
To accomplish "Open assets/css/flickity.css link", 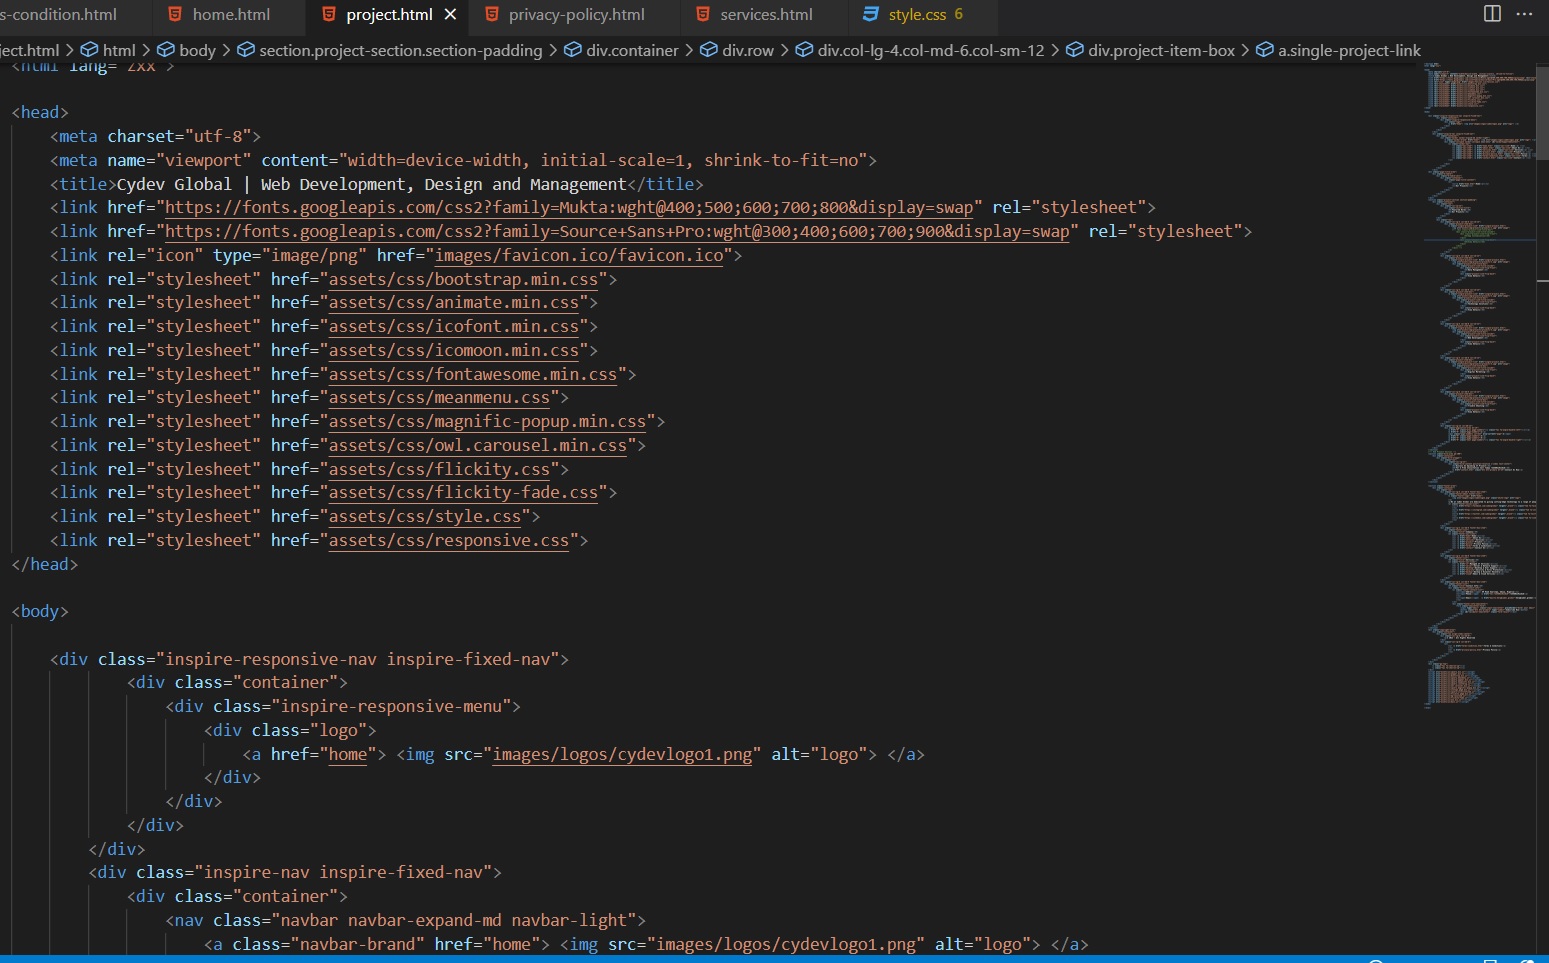I will [x=439, y=470].
